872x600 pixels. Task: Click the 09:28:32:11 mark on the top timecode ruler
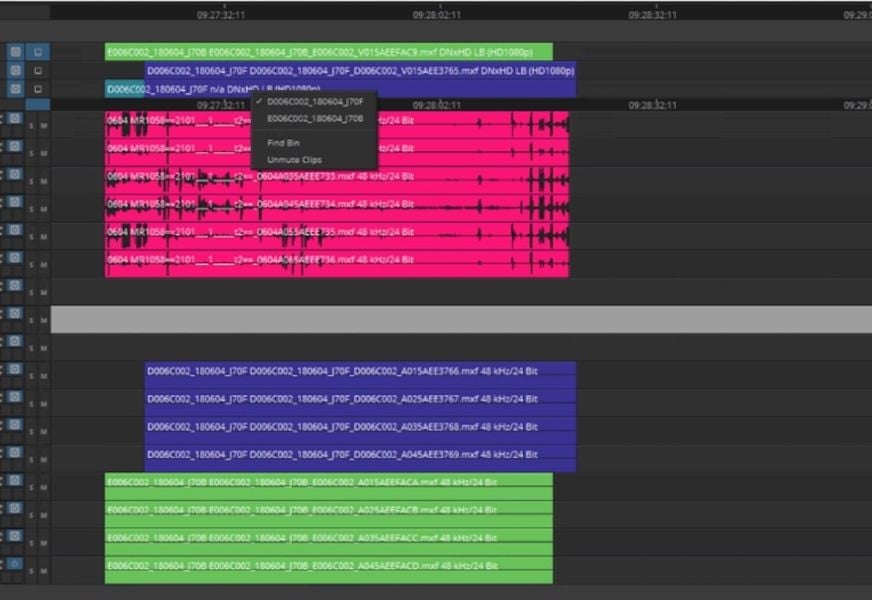tap(652, 15)
